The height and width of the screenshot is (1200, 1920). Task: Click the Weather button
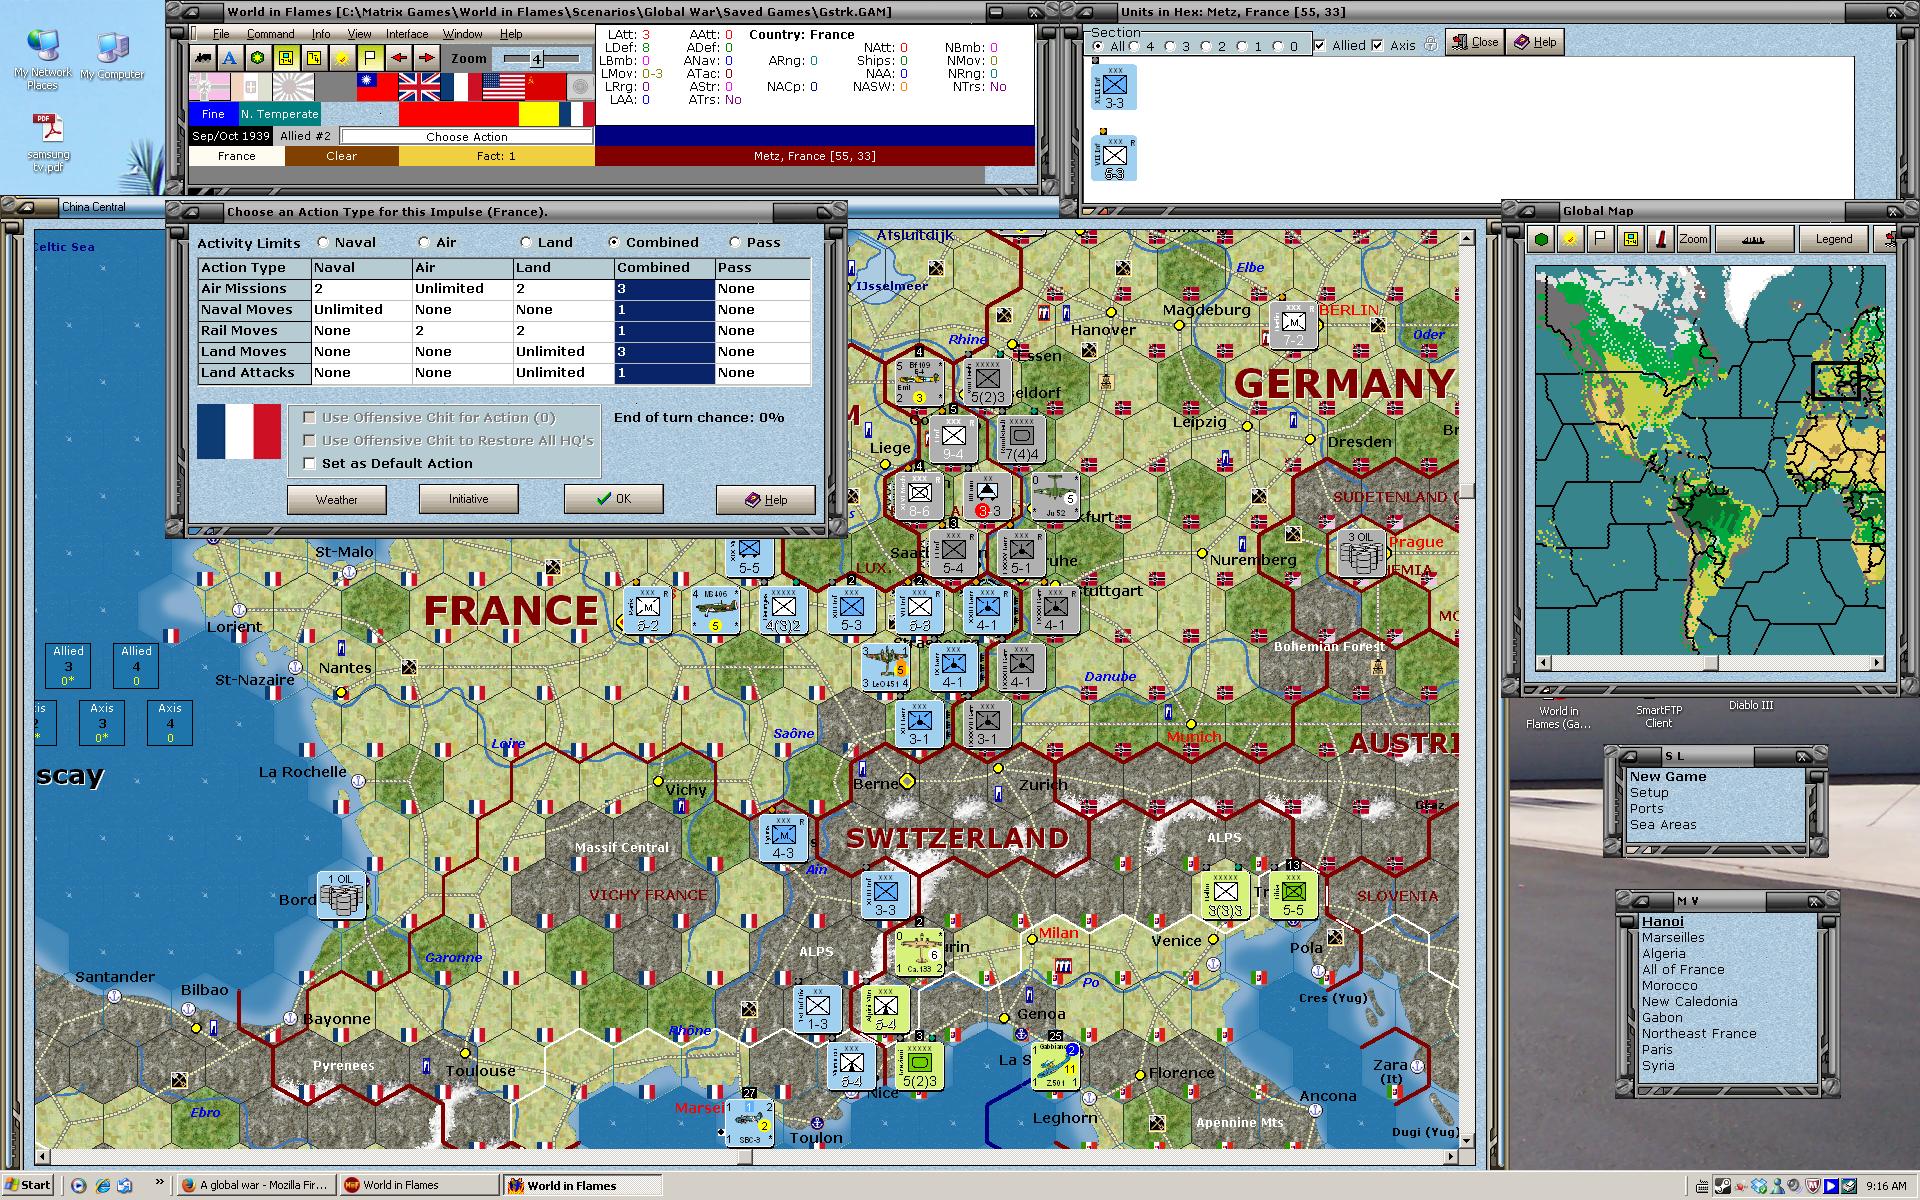(337, 499)
